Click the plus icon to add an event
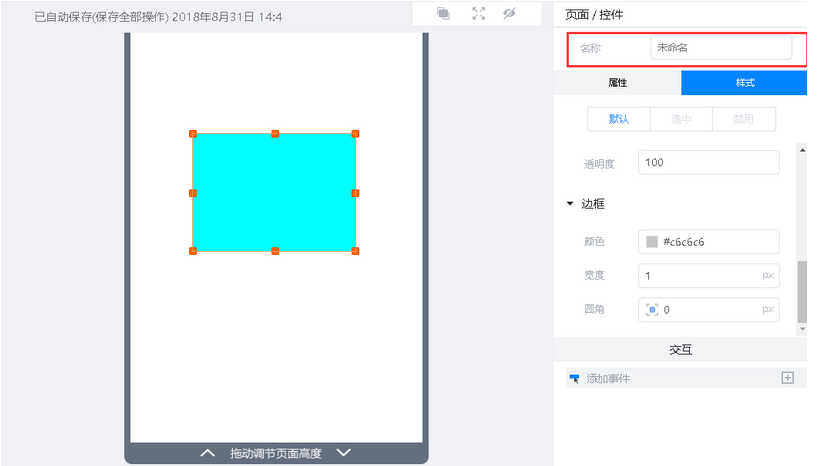This screenshot has height=466, width=838. tap(788, 378)
